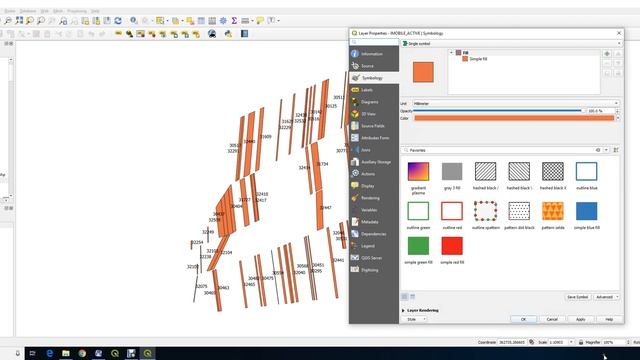This screenshot has height=360, width=640.
Task: Open the Scale dropdown in status bar
Action: (x=571, y=342)
